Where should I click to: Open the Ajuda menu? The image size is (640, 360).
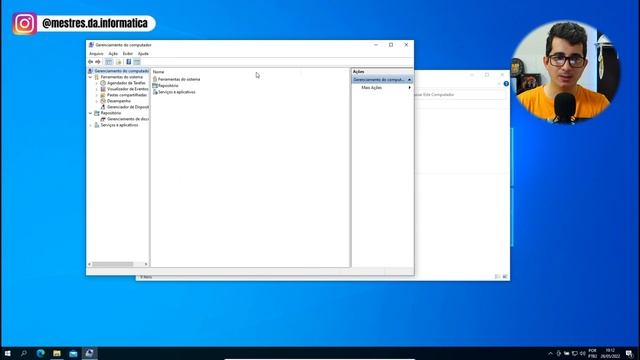143,53
